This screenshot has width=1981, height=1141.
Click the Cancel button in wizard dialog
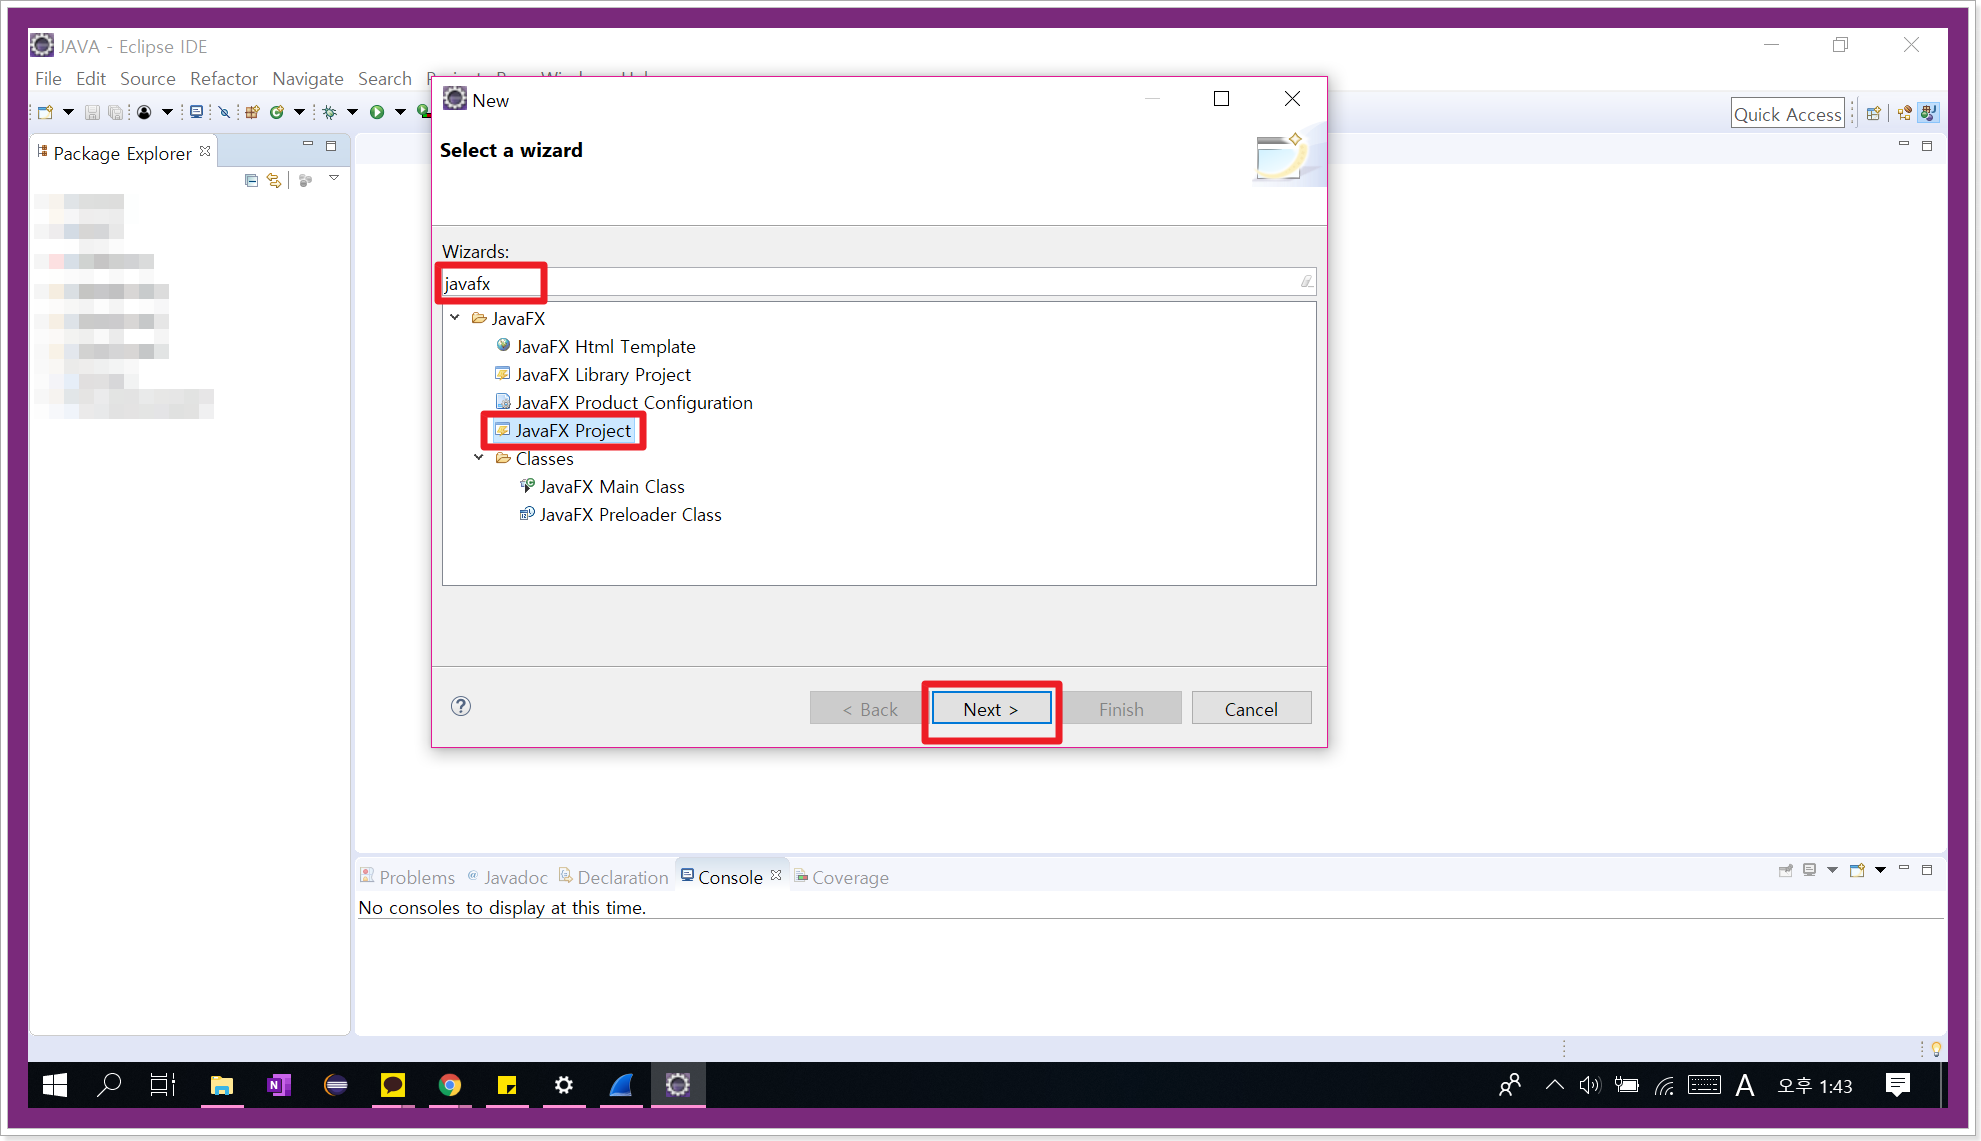pos(1251,708)
